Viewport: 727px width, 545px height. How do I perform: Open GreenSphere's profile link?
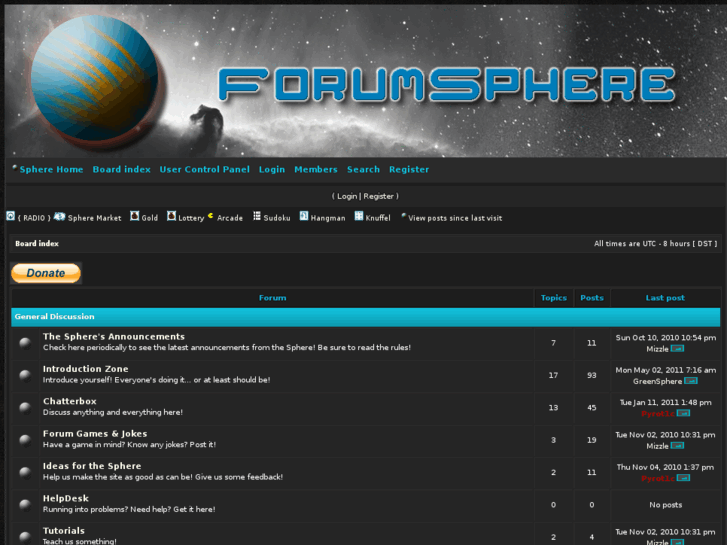(657, 381)
